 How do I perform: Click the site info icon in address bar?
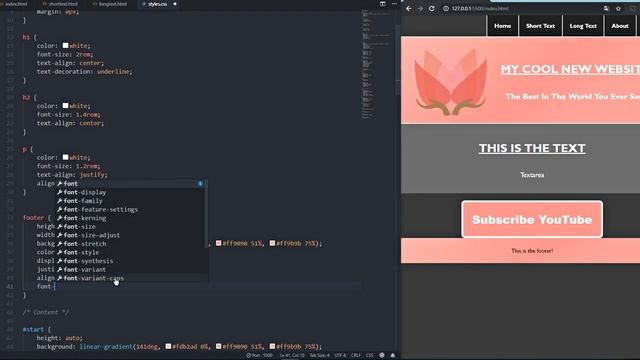tap(446, 8)
